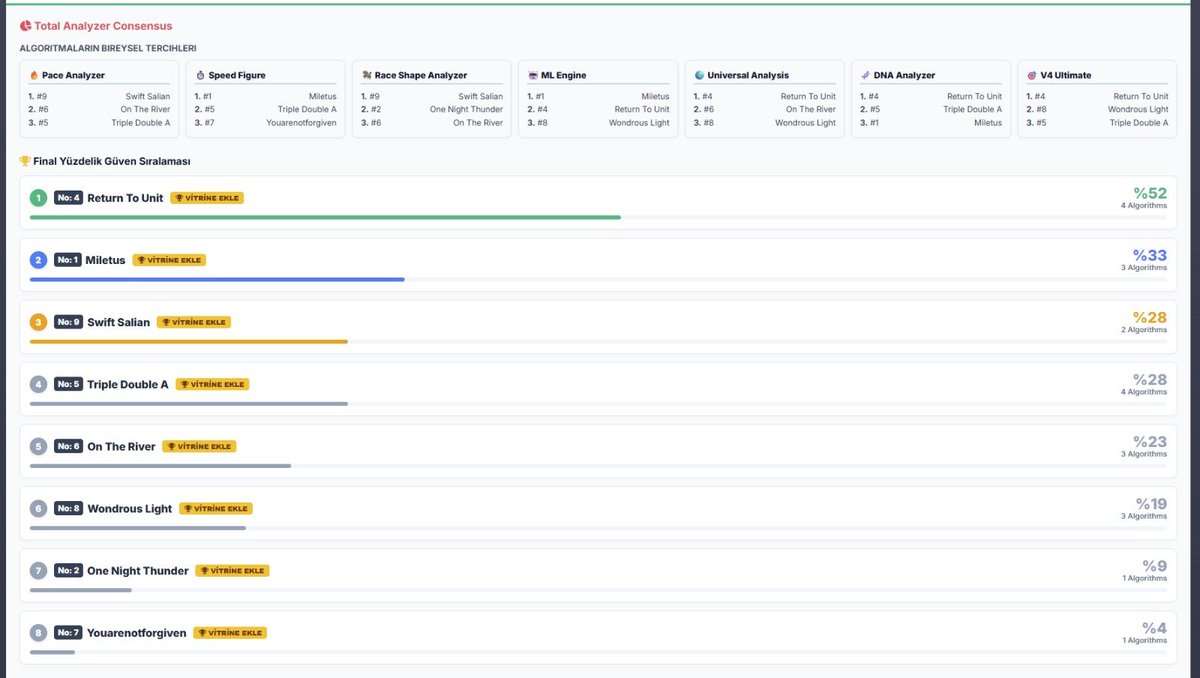The image size is (1200, 678).
Task: Click Vitrine Ekle next to Miletus
Action: pyautogui.click(x=169, y=260)
